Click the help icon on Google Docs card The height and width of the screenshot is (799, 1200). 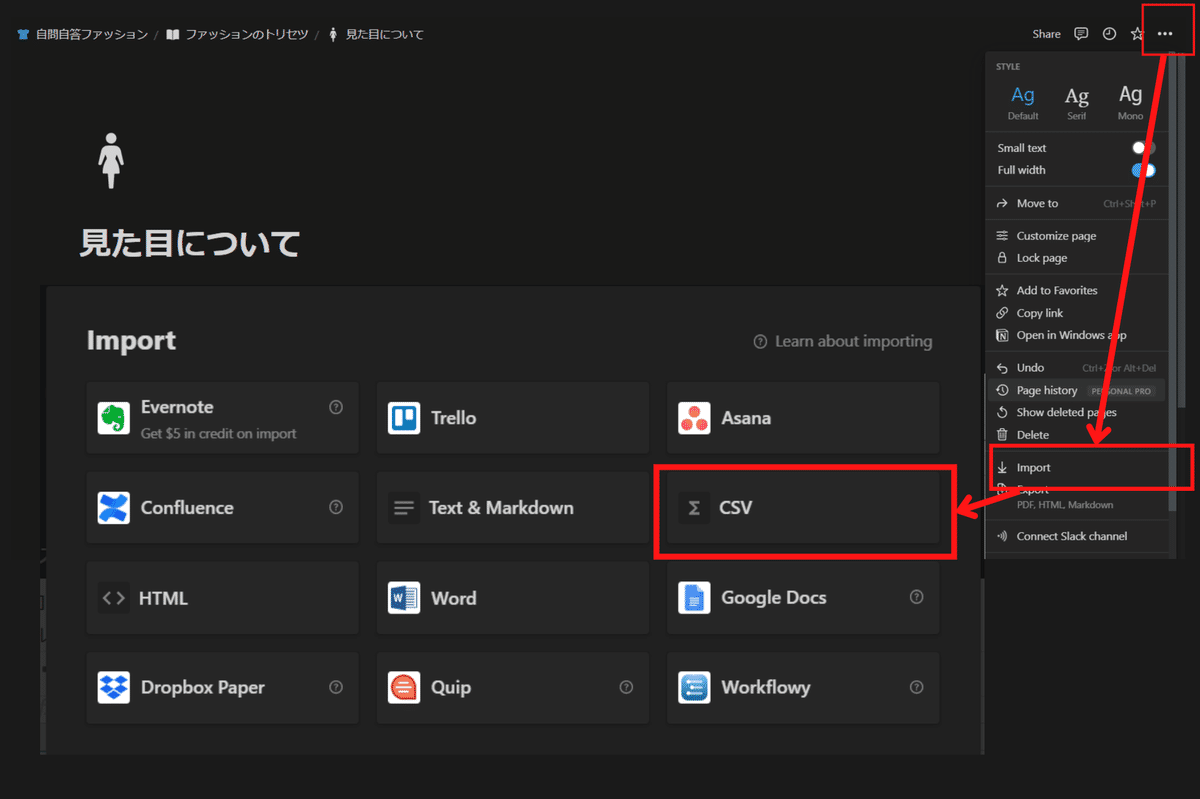(x=916, y=597)
